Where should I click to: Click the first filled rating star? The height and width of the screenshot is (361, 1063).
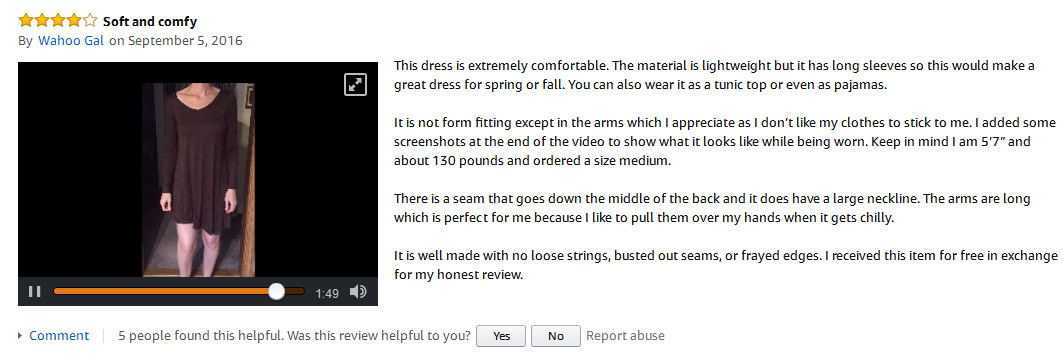26,20
